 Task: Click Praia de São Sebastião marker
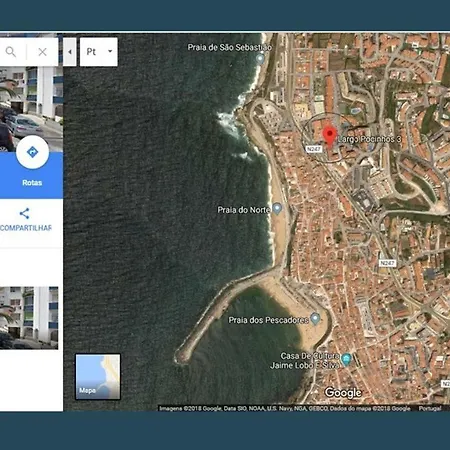pos(260,59)
